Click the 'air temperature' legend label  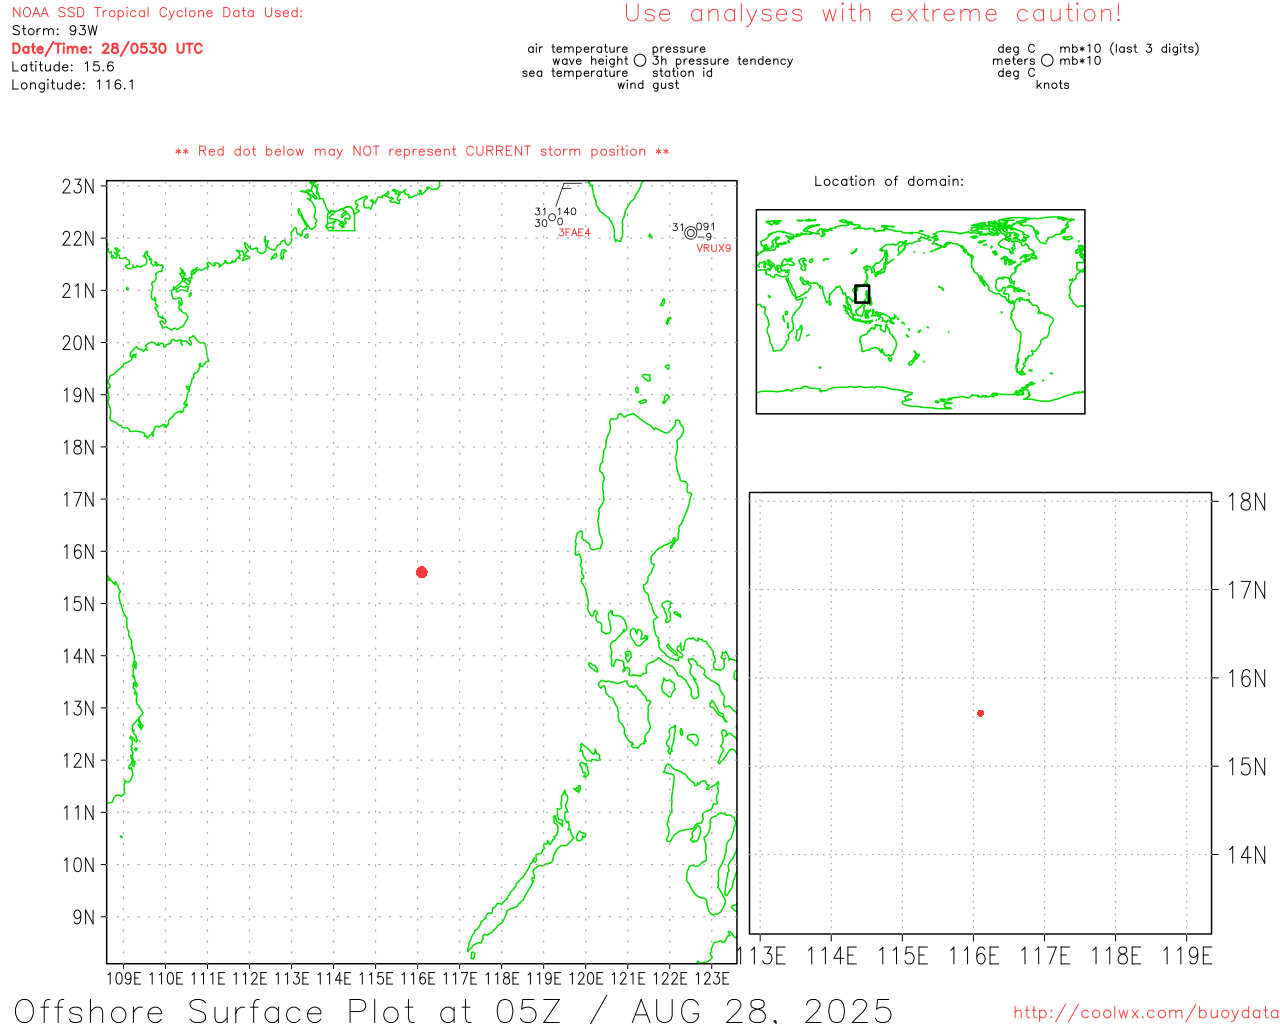[578, 49]
